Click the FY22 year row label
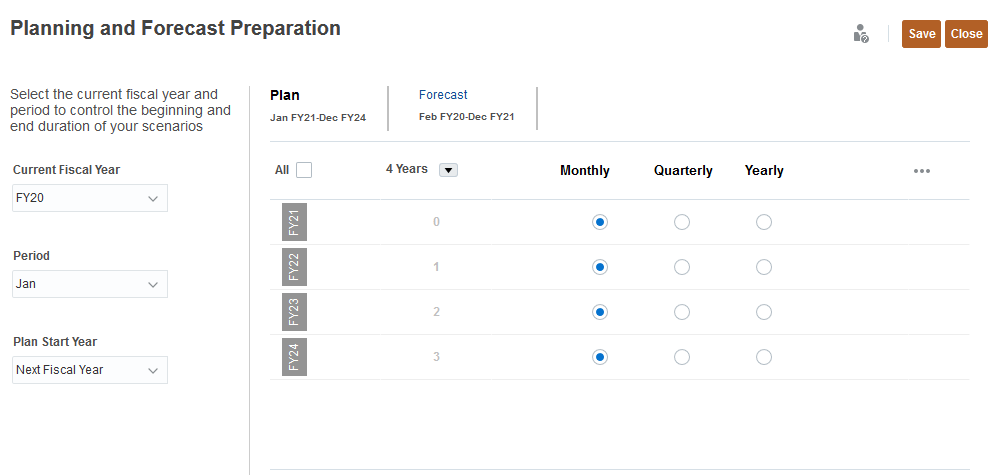Screen dimensions: 993x475 294,267
